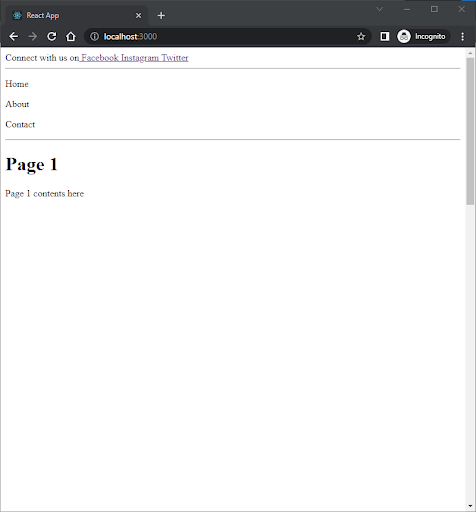
Task: Go to Contact in the navigation
Action: pyautogui.click(x=20, y=125)
